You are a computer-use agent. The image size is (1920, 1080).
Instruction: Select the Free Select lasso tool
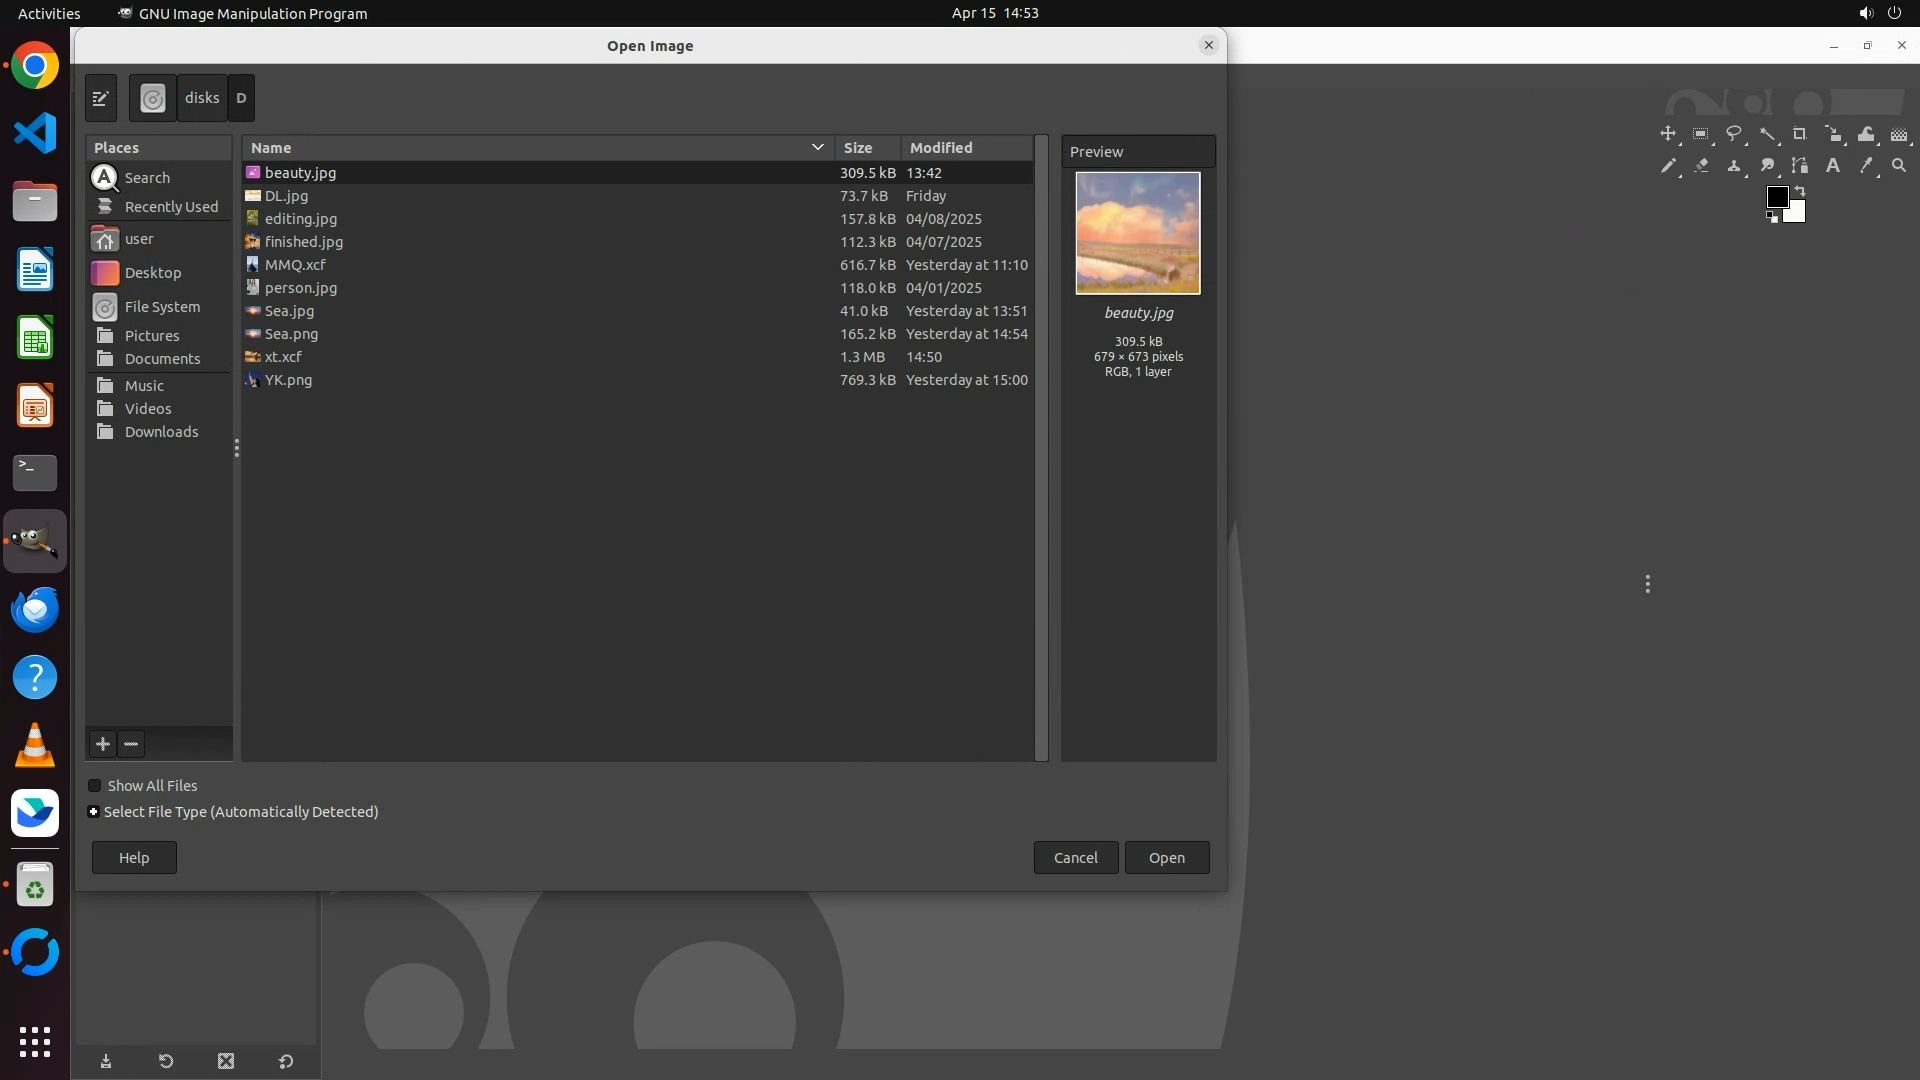(1734, 134)
